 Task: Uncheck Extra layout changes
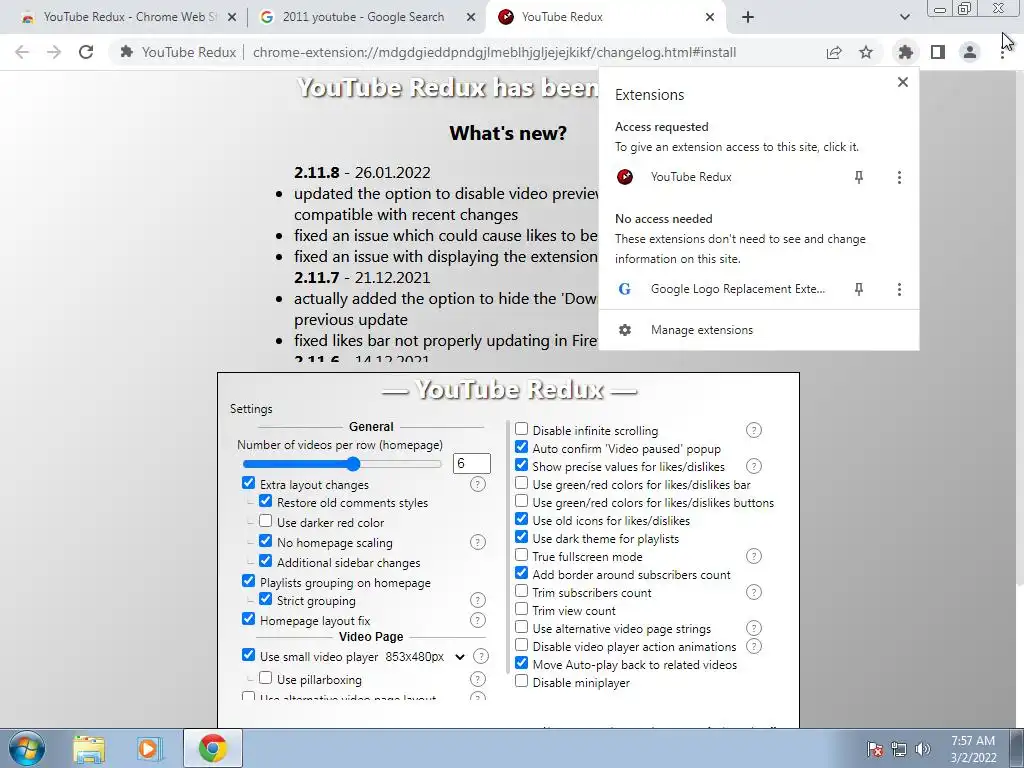click(248, 483)
